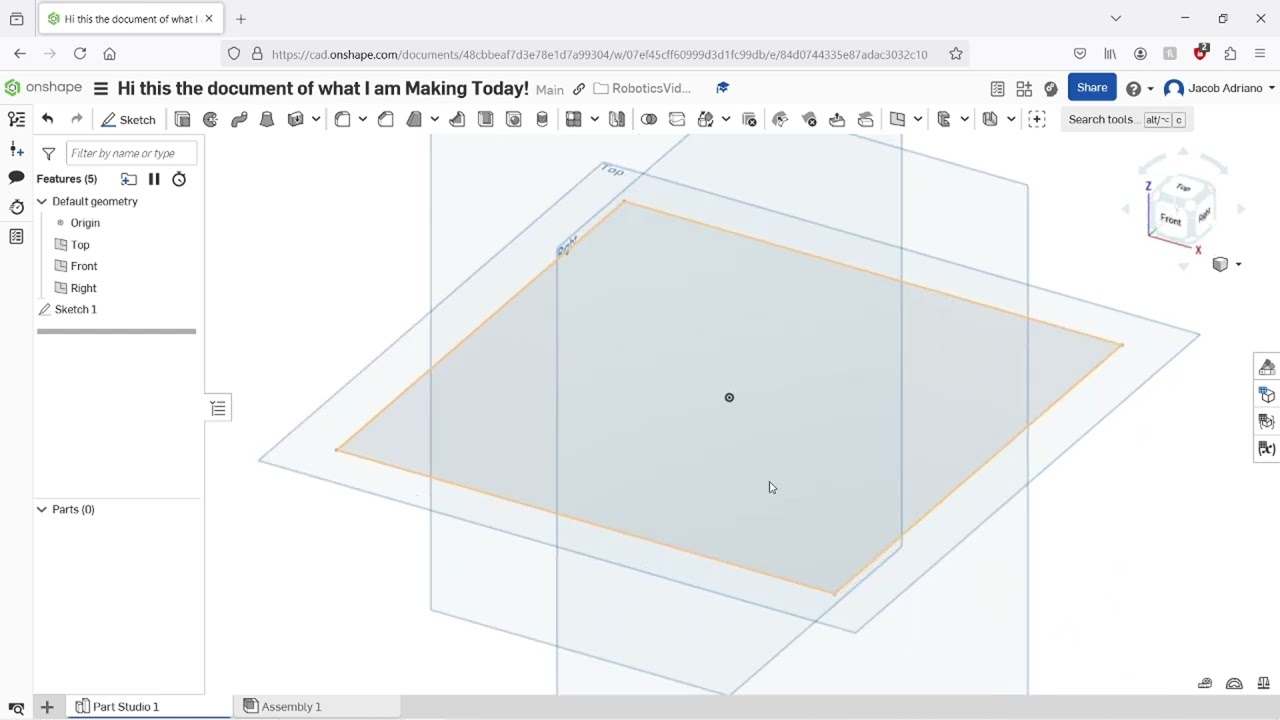Screen dimensions: 1280x720
Task: Select Origin in the feature list
Action: (x=85, y=223)
